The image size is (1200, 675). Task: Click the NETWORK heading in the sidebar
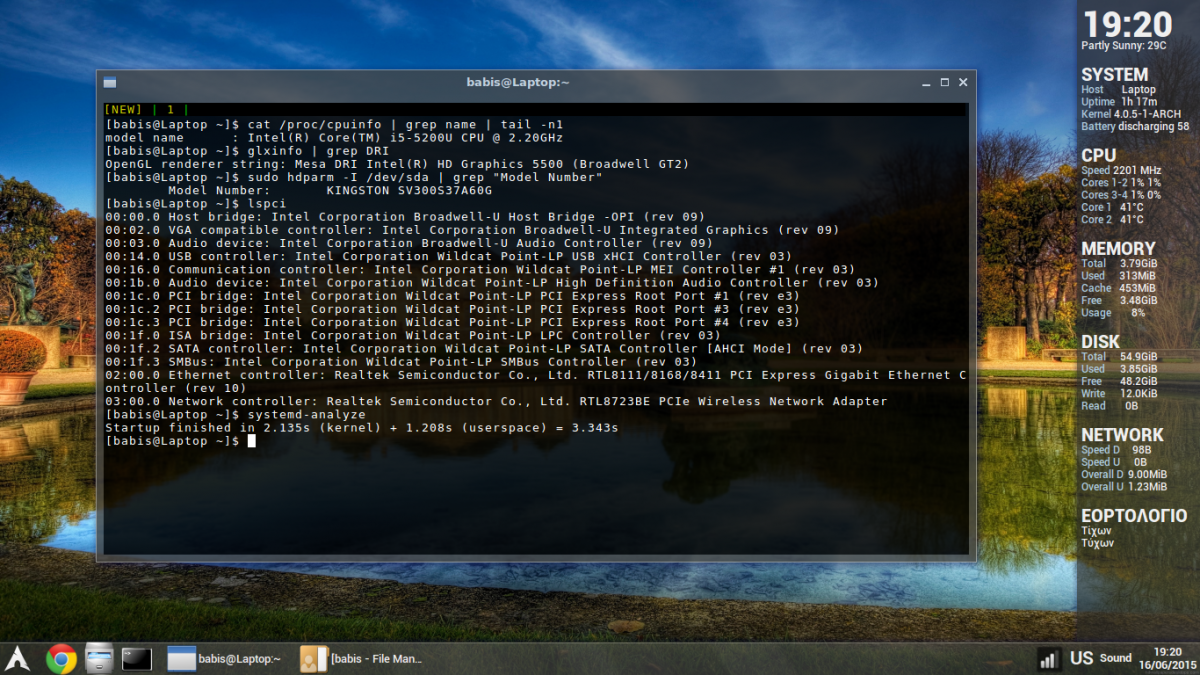pyautogui.click(x=1122, y=435)
